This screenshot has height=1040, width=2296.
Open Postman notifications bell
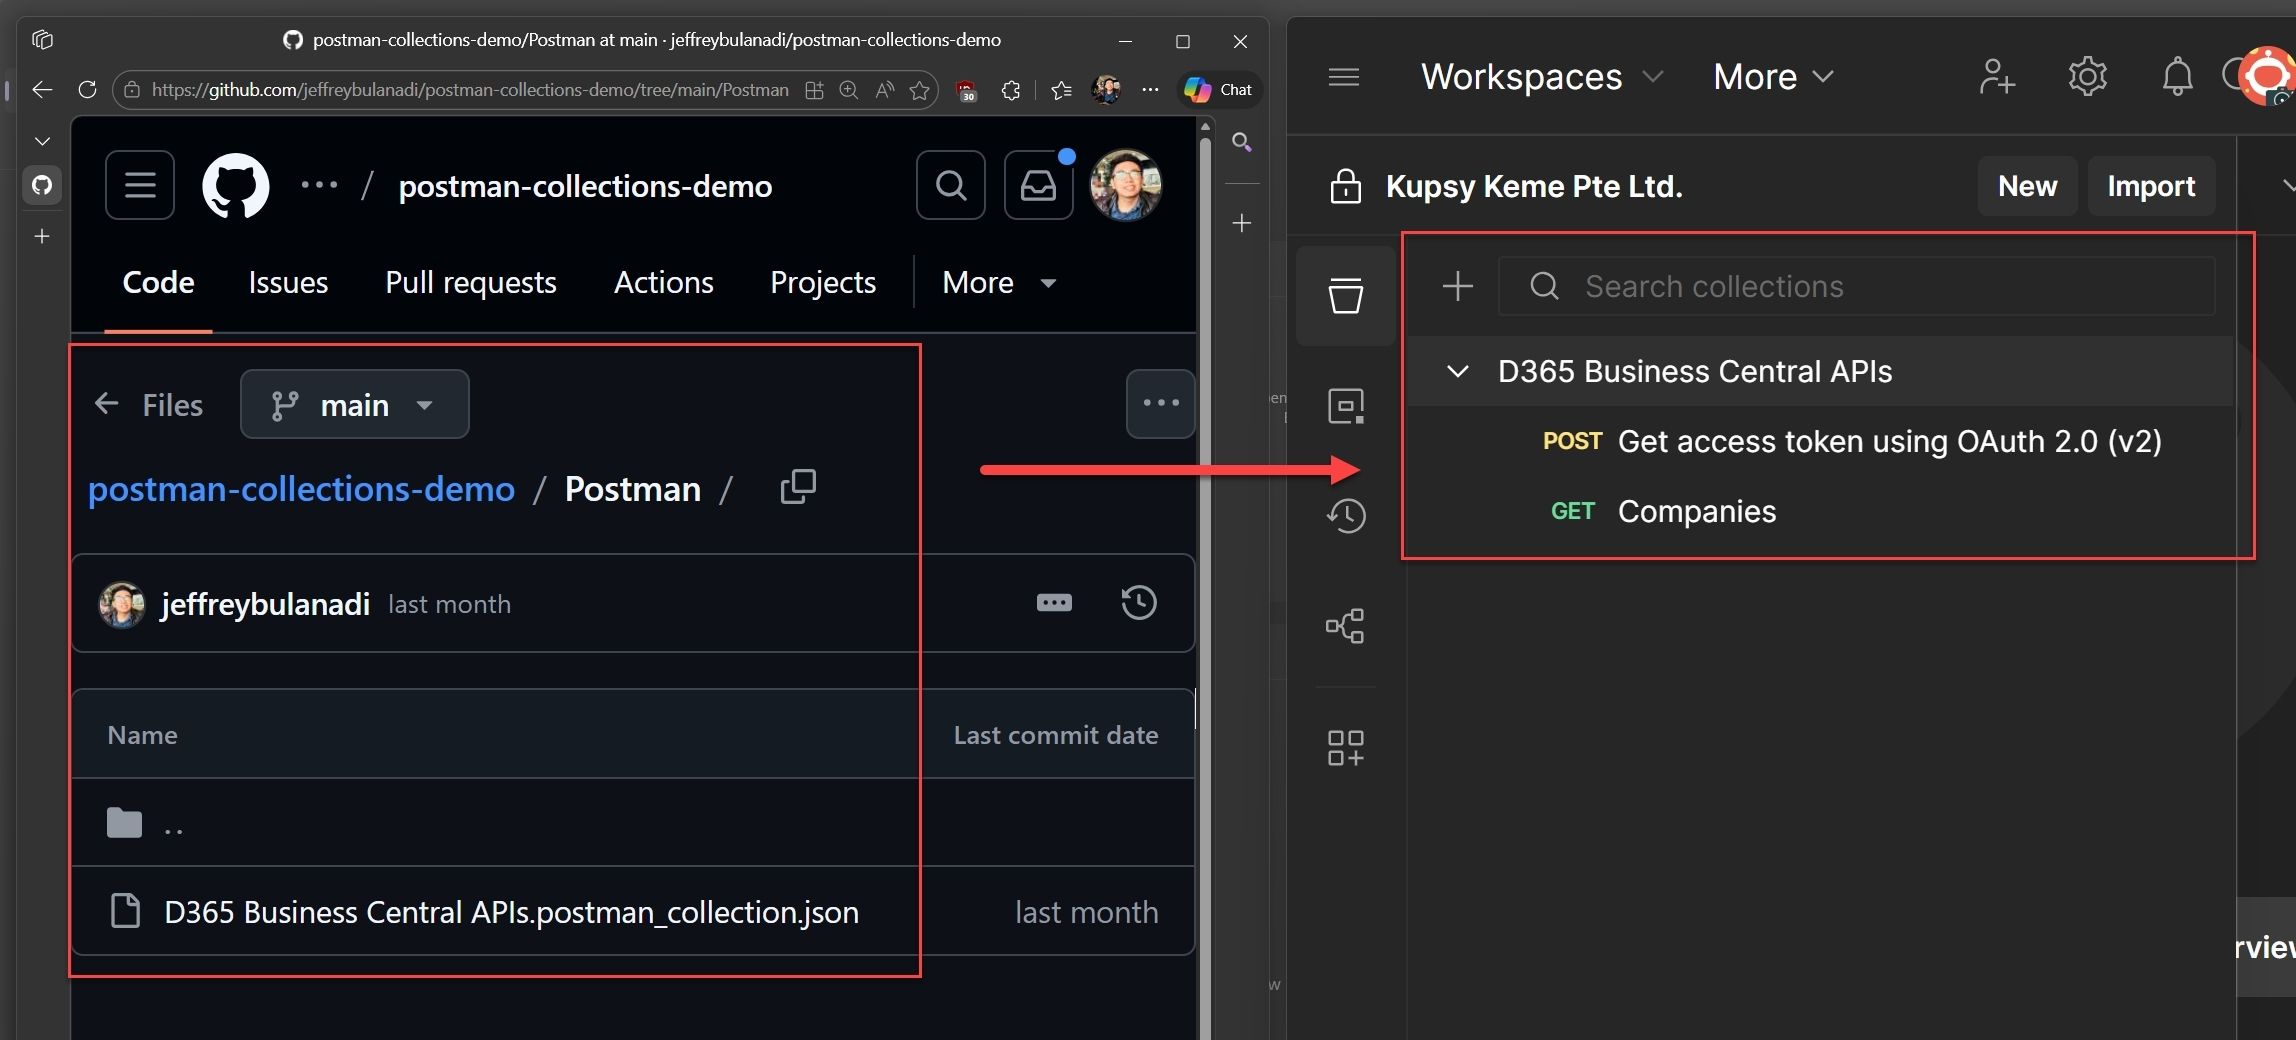(2177, 76)
